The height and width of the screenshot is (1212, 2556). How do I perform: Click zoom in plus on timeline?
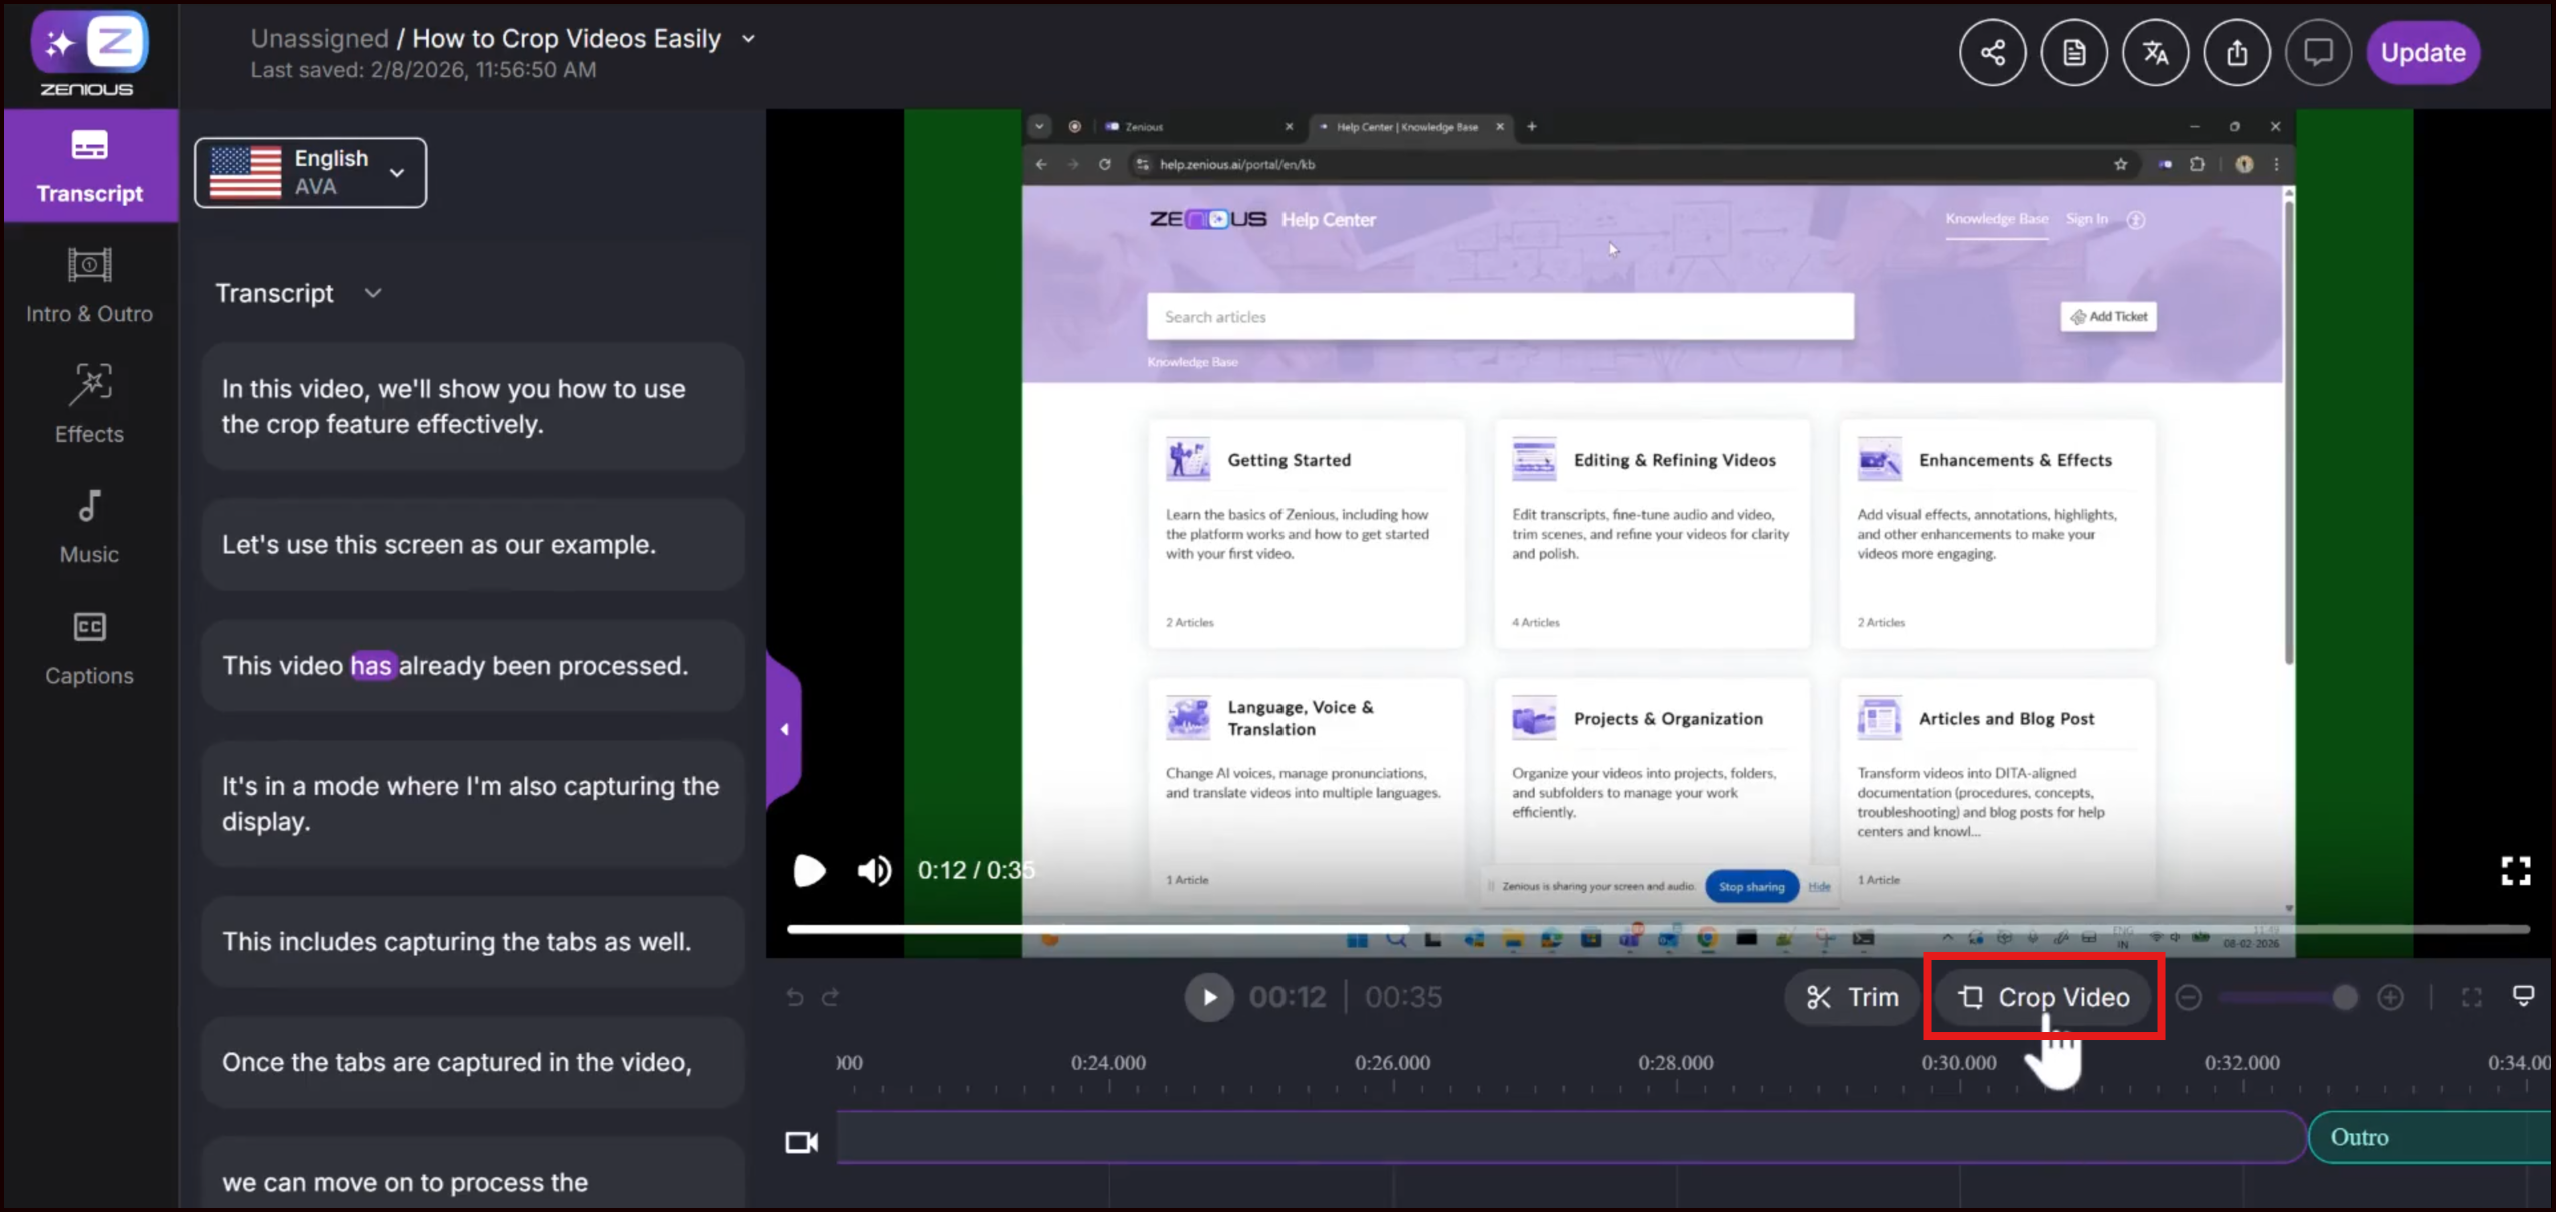pos(2390,997)
